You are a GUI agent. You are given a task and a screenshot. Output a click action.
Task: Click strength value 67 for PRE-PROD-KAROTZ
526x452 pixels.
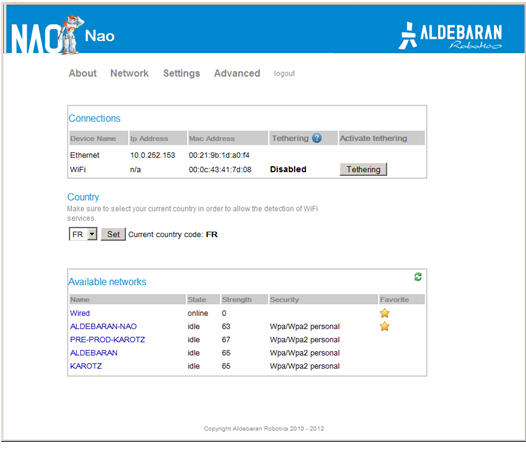pyautogui.click(x=226, y=340)
